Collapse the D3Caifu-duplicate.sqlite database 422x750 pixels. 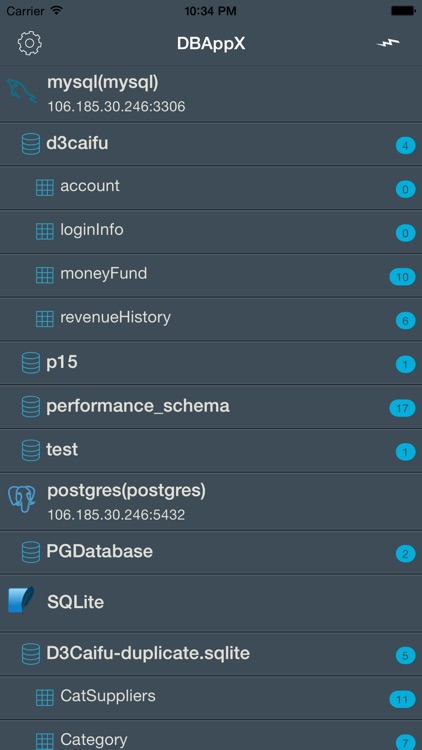pyautogui.click(x=211, y=654)
